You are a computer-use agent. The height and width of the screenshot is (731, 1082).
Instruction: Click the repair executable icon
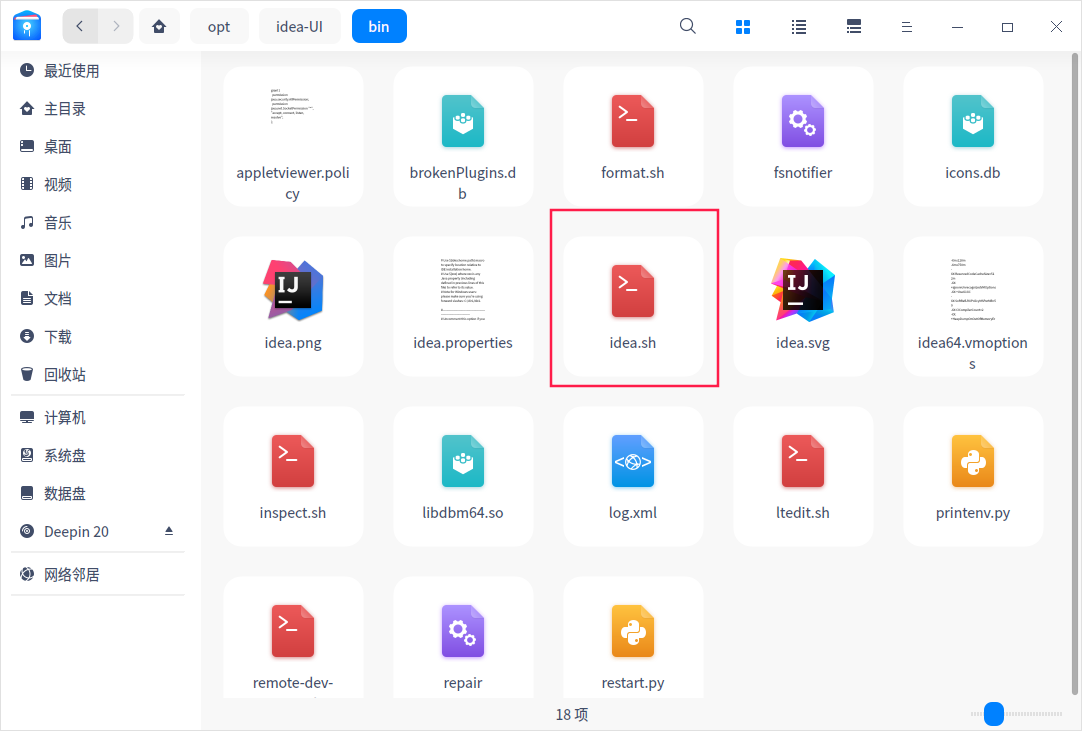(463, 631)
